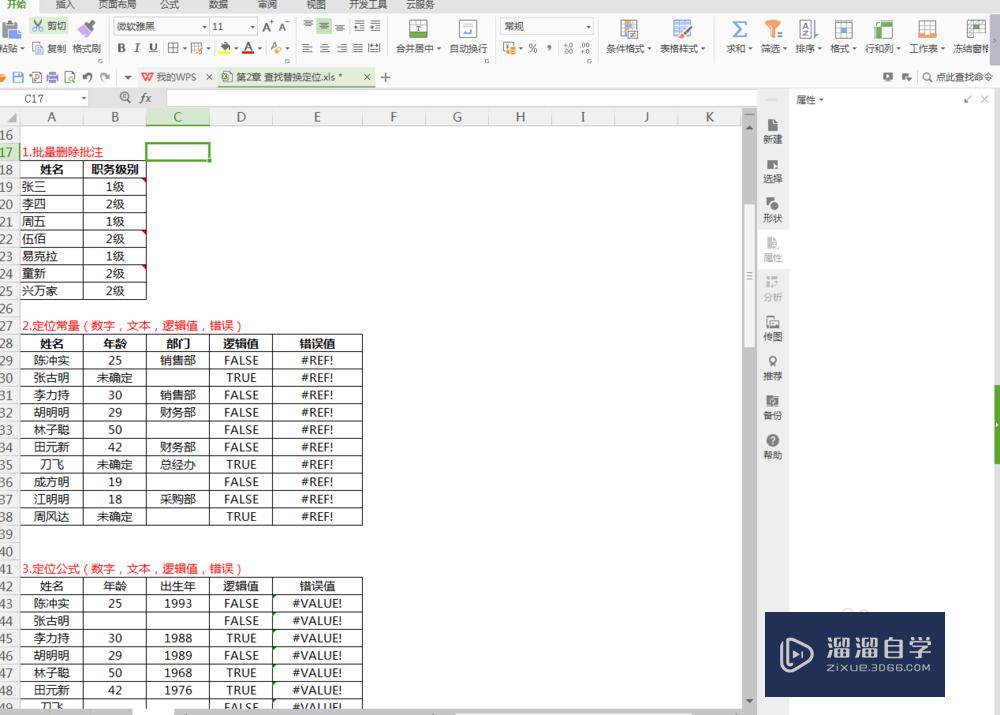Toggle underline formatting

[153, 48]
